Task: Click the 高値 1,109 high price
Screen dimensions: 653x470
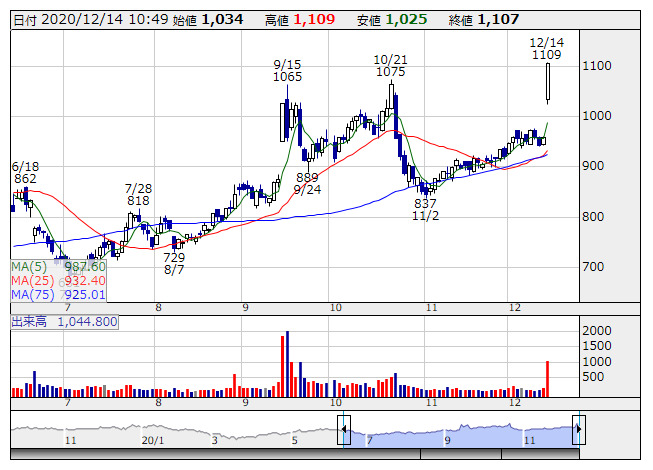Action: tap(300, 20)
